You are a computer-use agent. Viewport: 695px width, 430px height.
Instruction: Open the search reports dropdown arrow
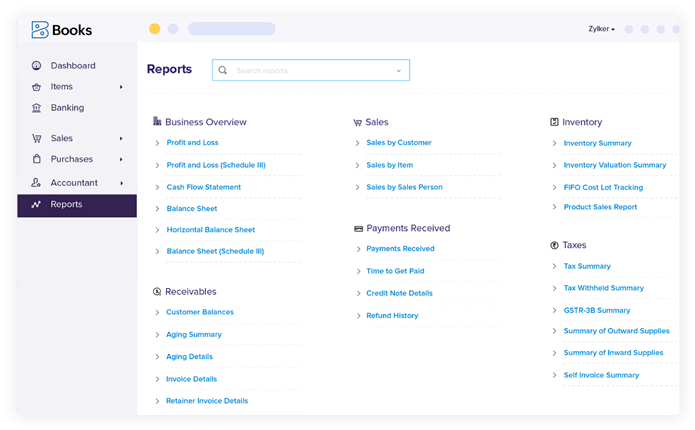[x=398, y=71]
